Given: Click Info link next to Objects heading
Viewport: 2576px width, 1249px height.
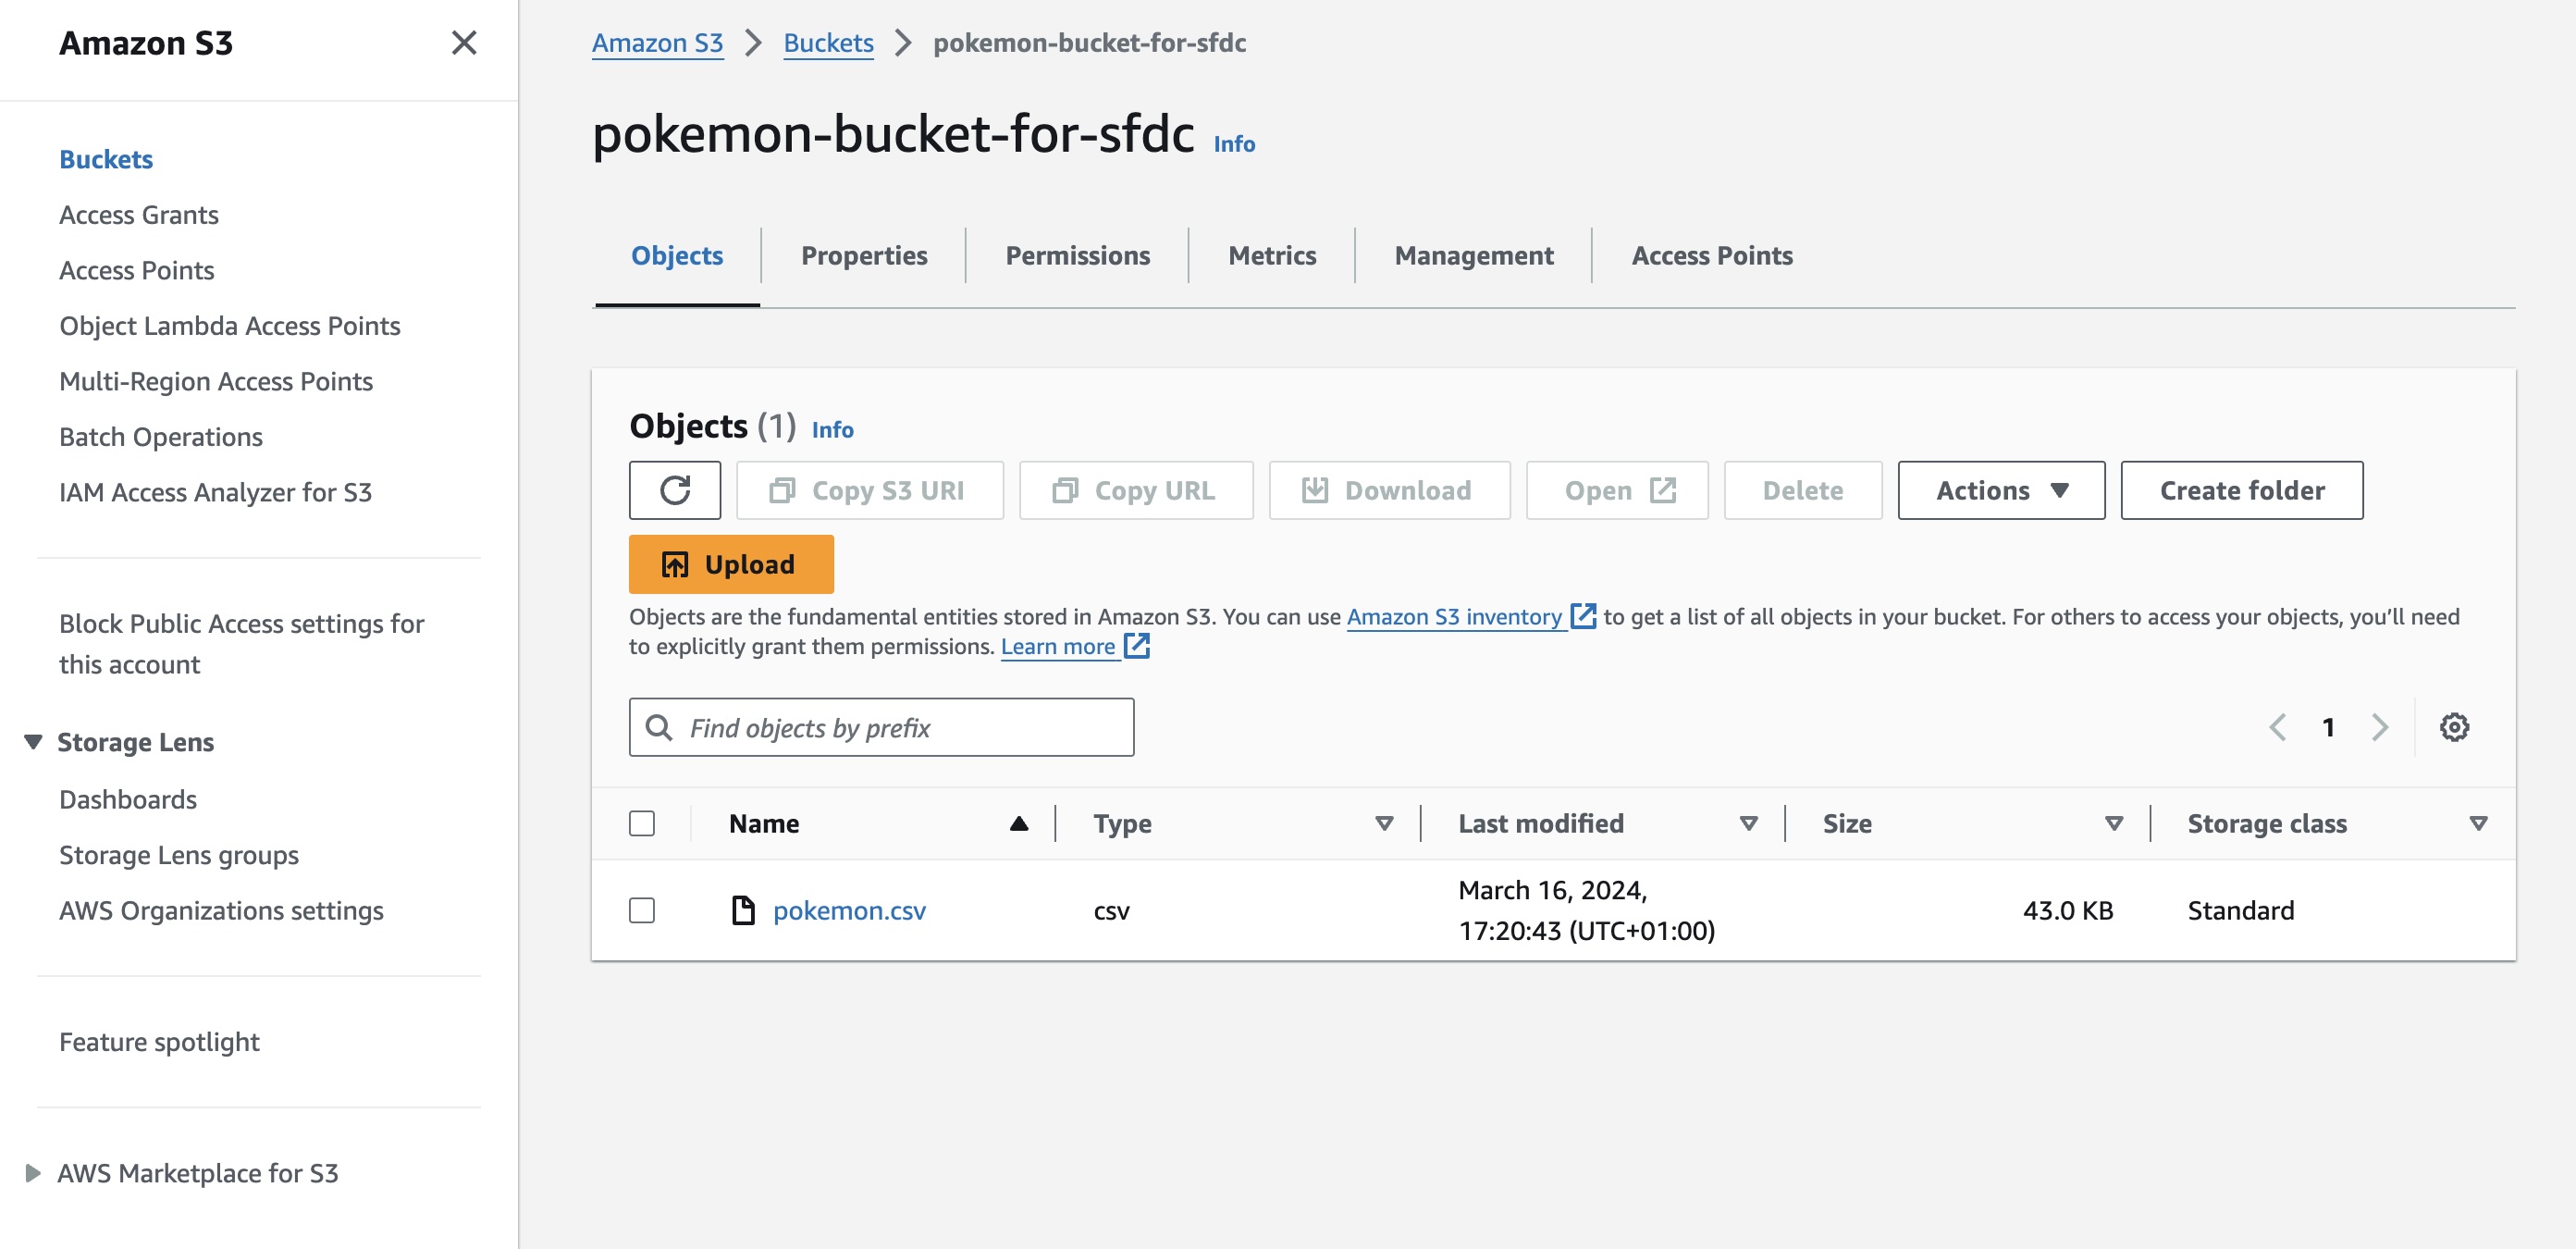Looking at the screenshot, I should 832,430.
